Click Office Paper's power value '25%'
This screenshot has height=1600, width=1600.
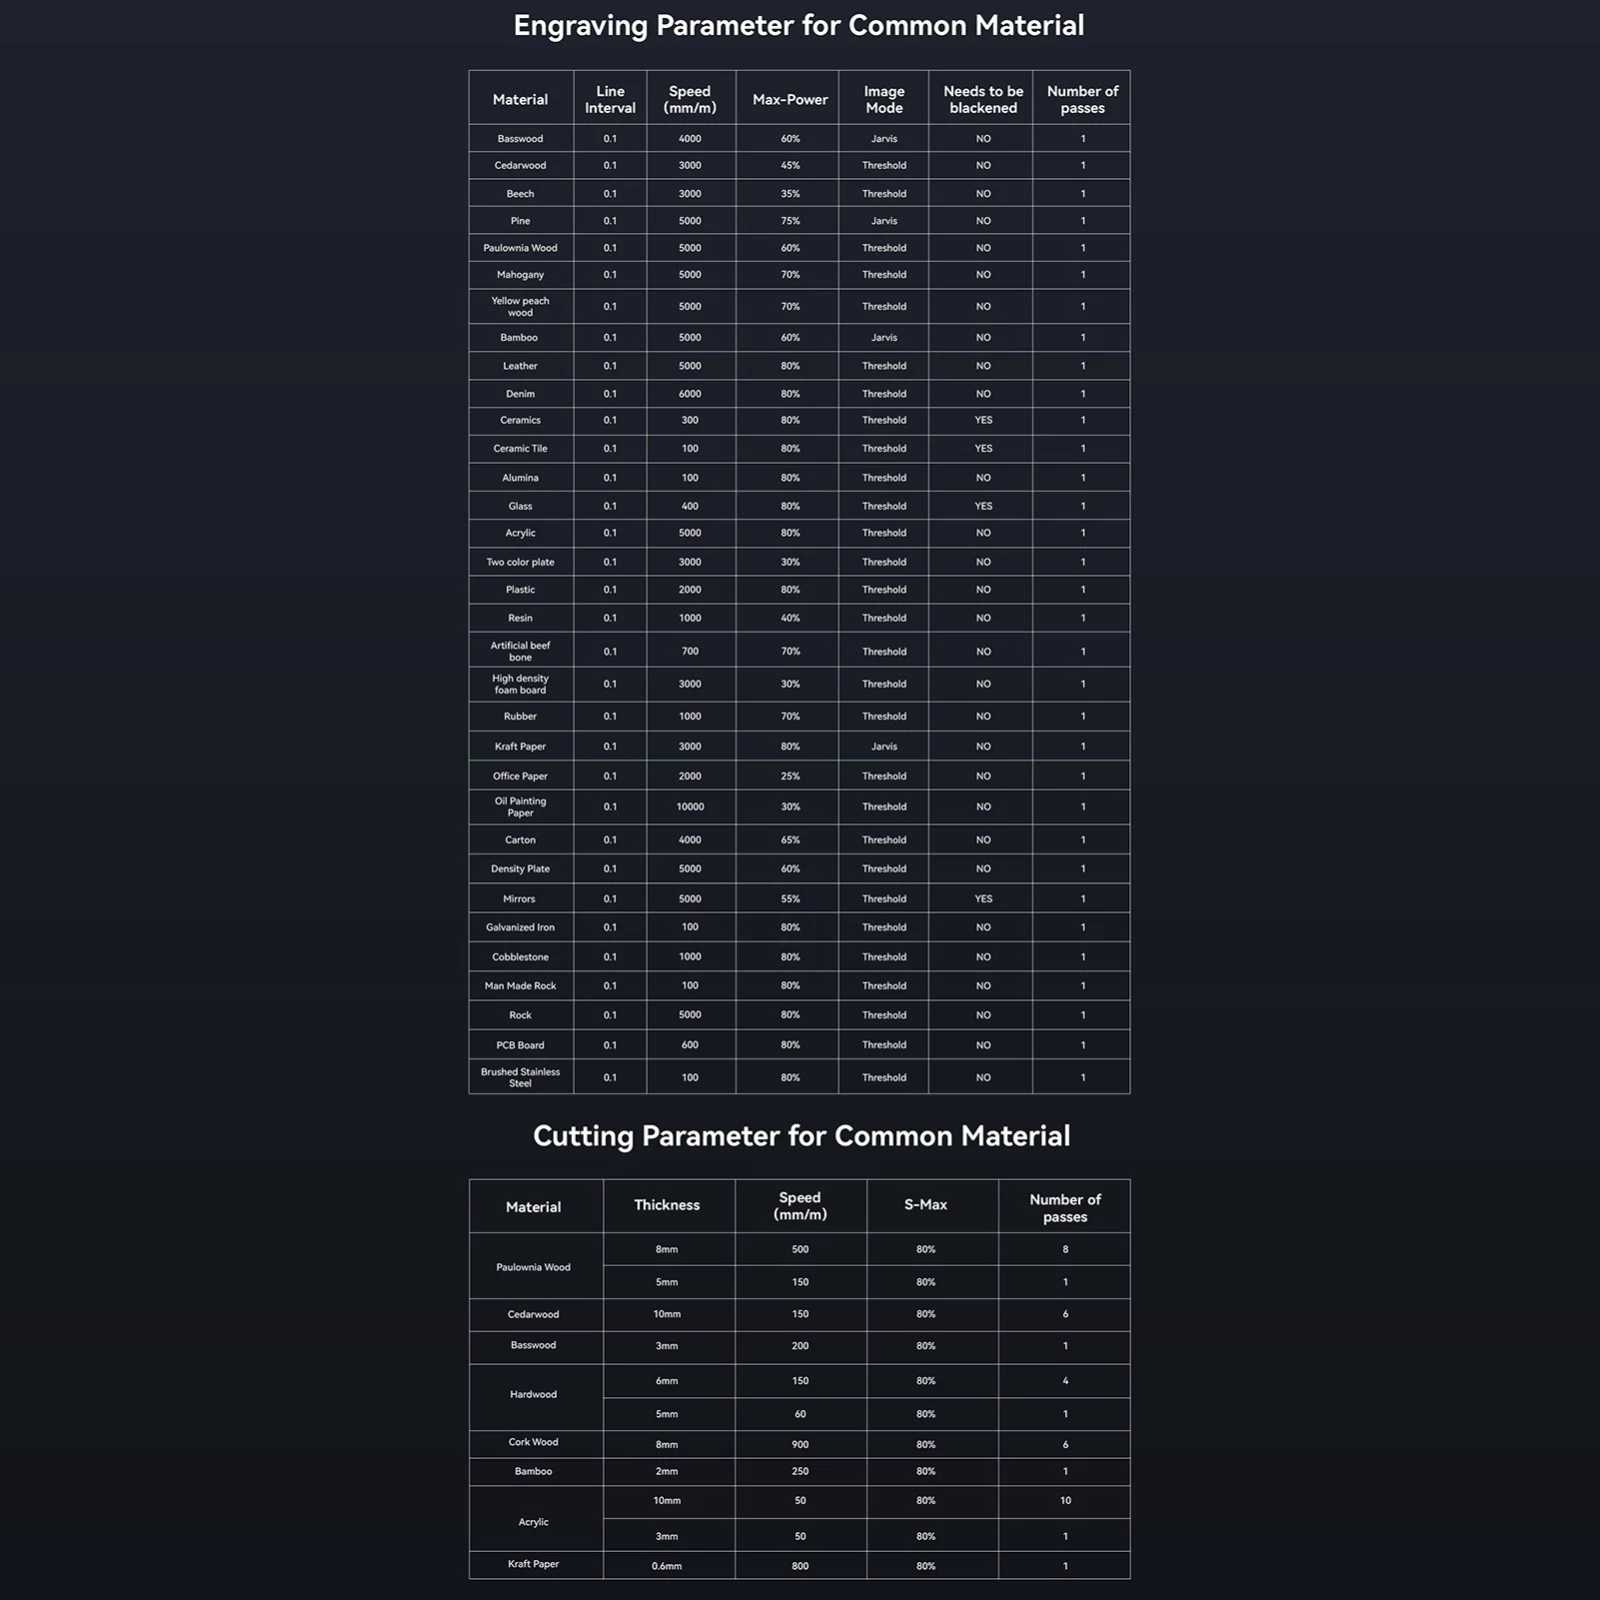[x=790, y=777]
